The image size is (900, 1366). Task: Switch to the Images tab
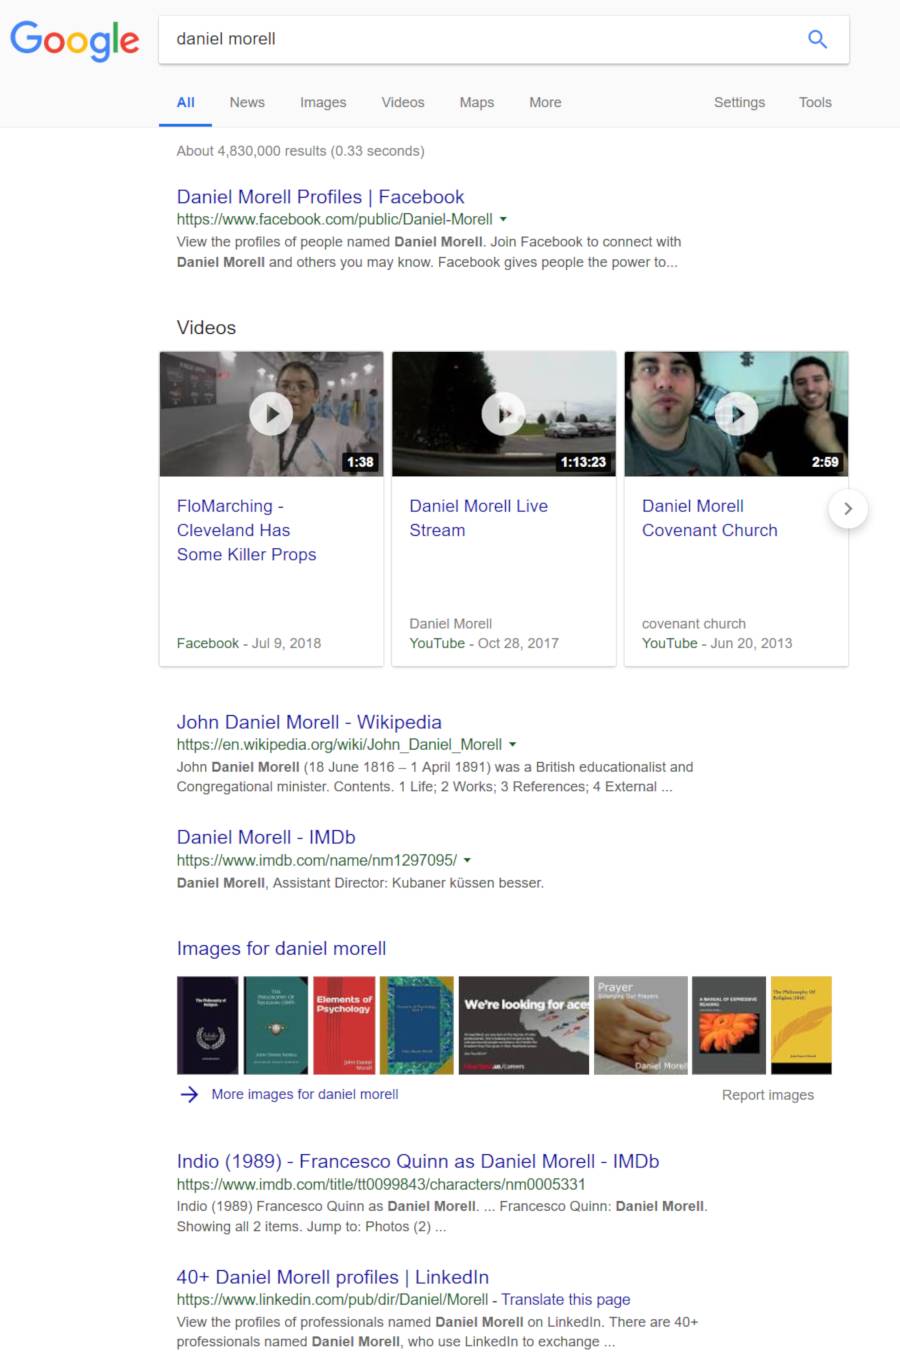(x=323, y=102)
